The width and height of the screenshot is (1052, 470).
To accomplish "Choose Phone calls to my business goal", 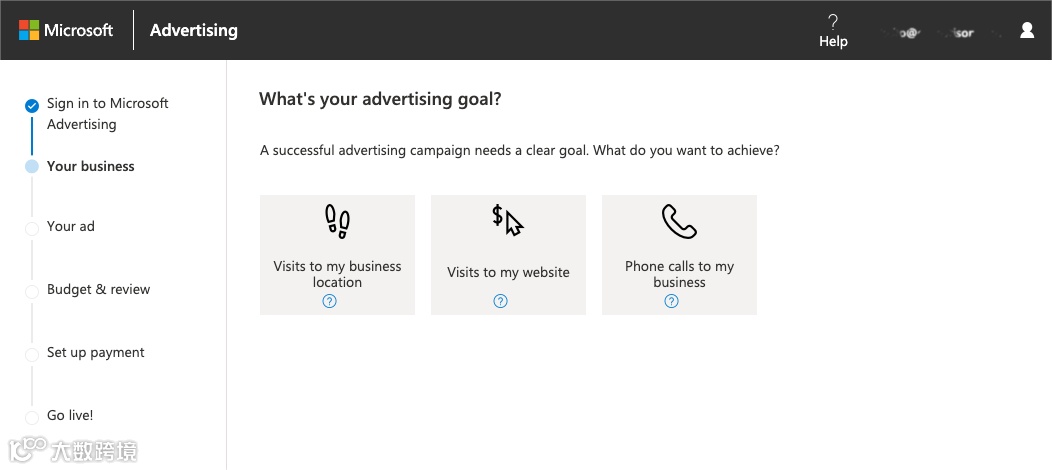I will [x=679, y=273].
